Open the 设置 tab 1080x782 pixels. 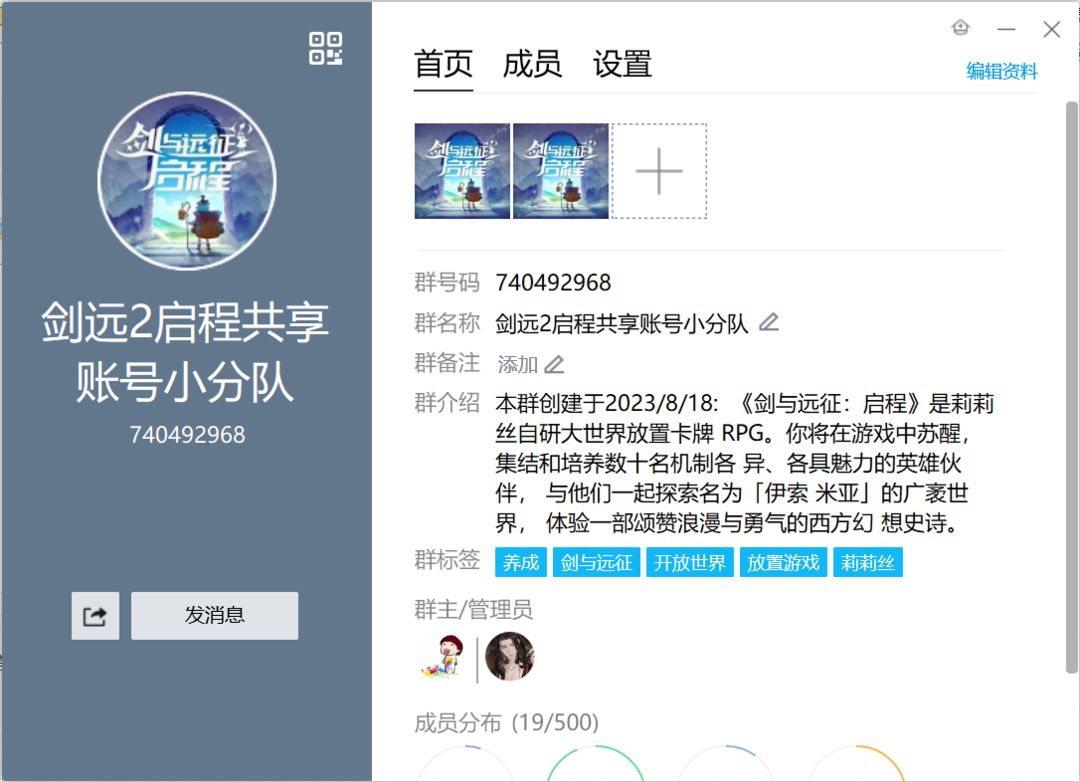622,65
